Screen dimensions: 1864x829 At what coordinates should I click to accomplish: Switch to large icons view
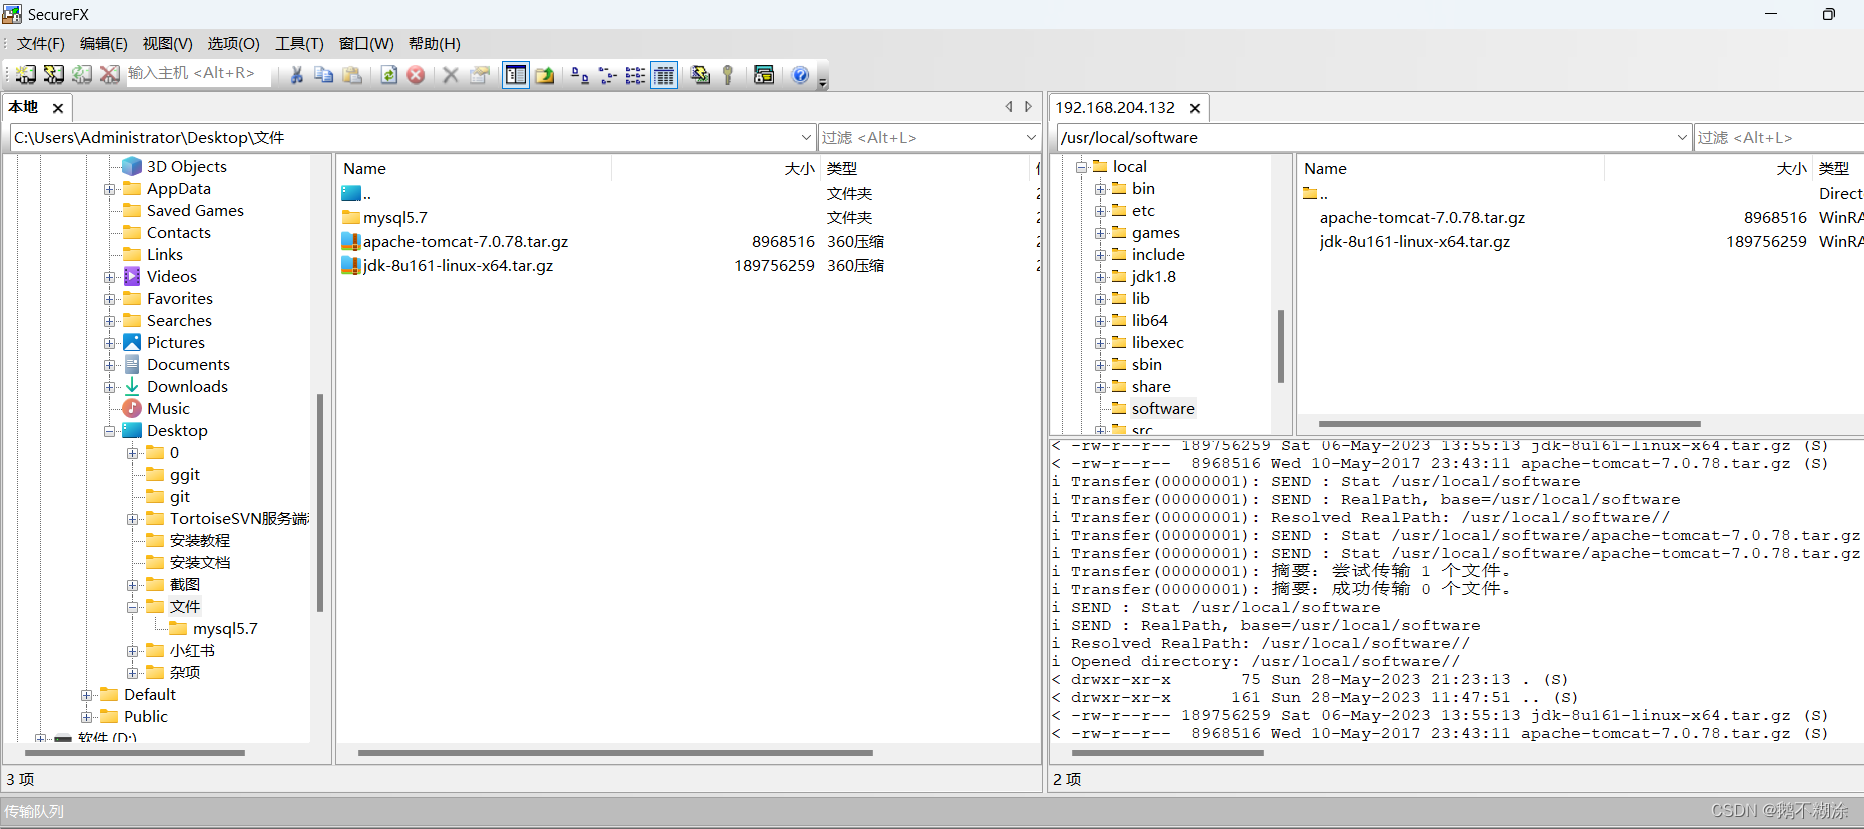coord(579,75)
